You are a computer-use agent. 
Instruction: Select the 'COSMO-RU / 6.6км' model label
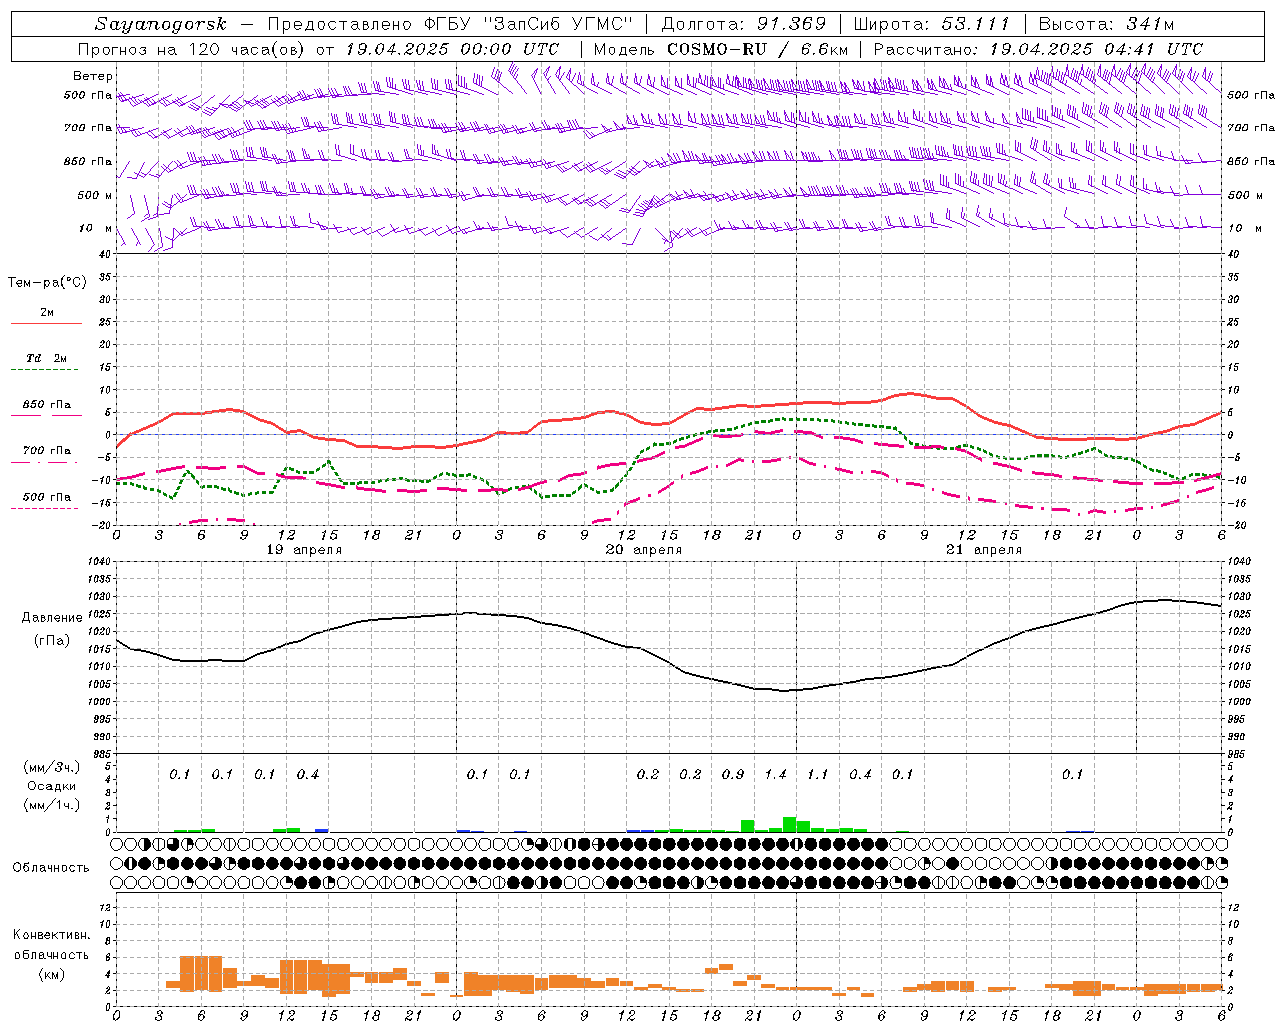pyautogui.click(x=757, y=48)
